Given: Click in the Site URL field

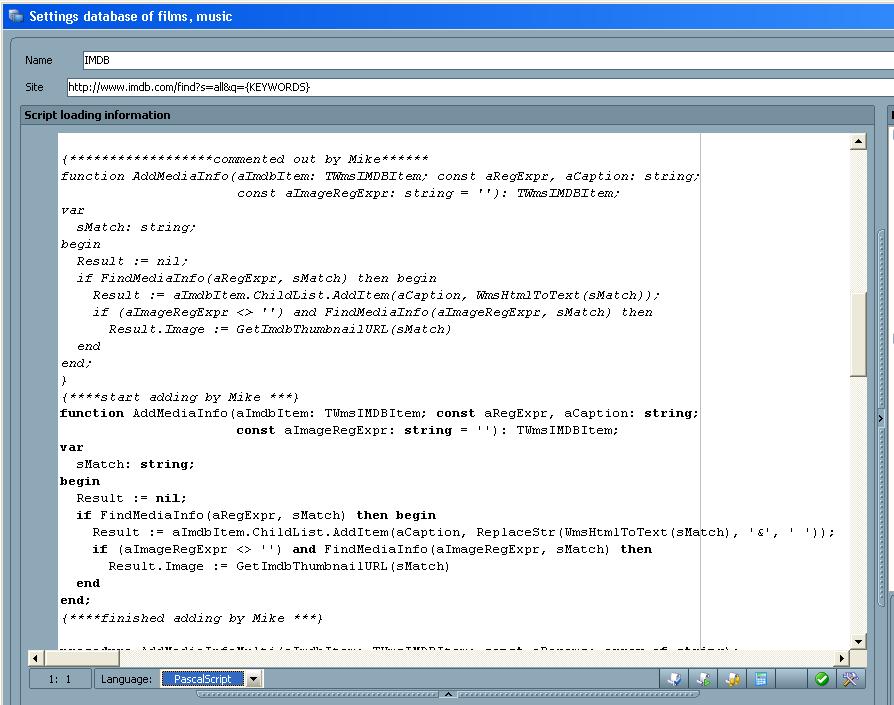Looking at the screenshot, I should pyautogui.click(x=480, y=87).
